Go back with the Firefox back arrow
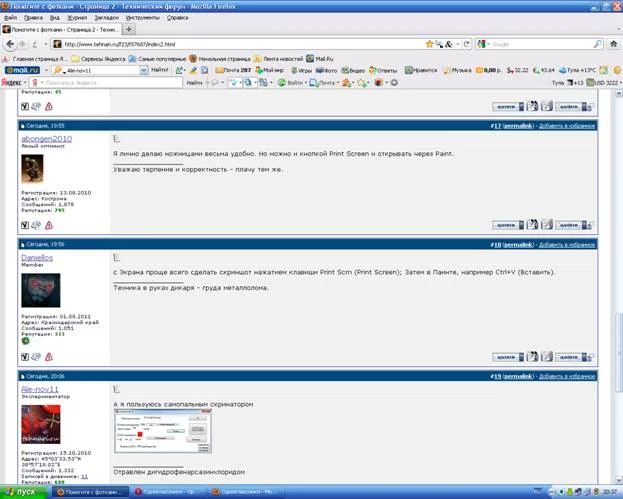The width and height of the screenshot is (623, 499). [x=10, y=44]
